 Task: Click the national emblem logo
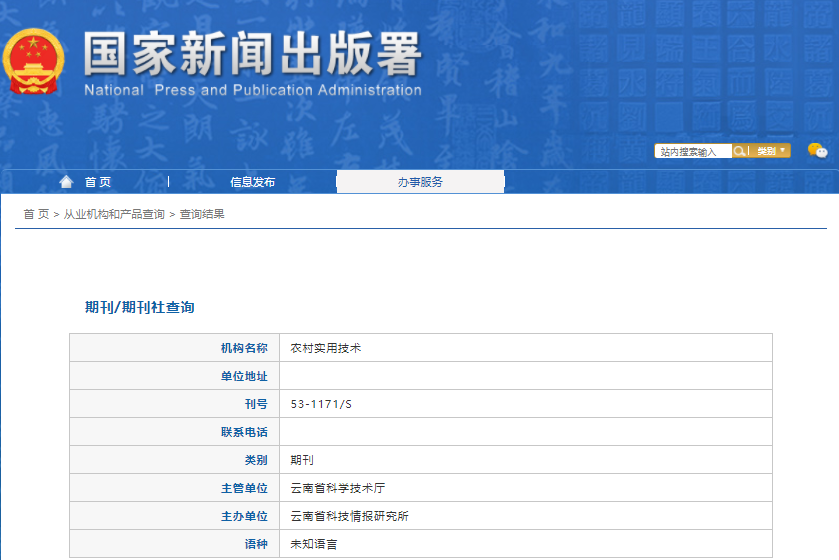point(33,61)
